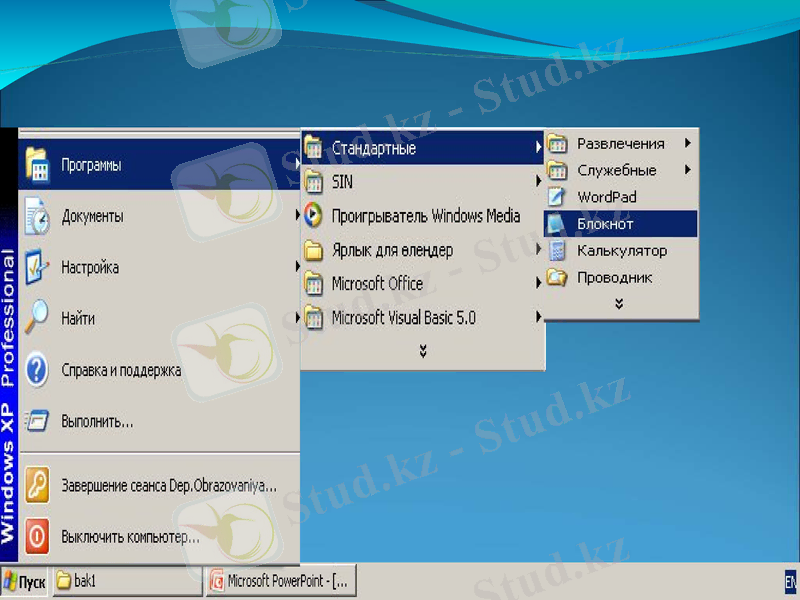Open the Microsoft Office menu entry

(377, 284)
